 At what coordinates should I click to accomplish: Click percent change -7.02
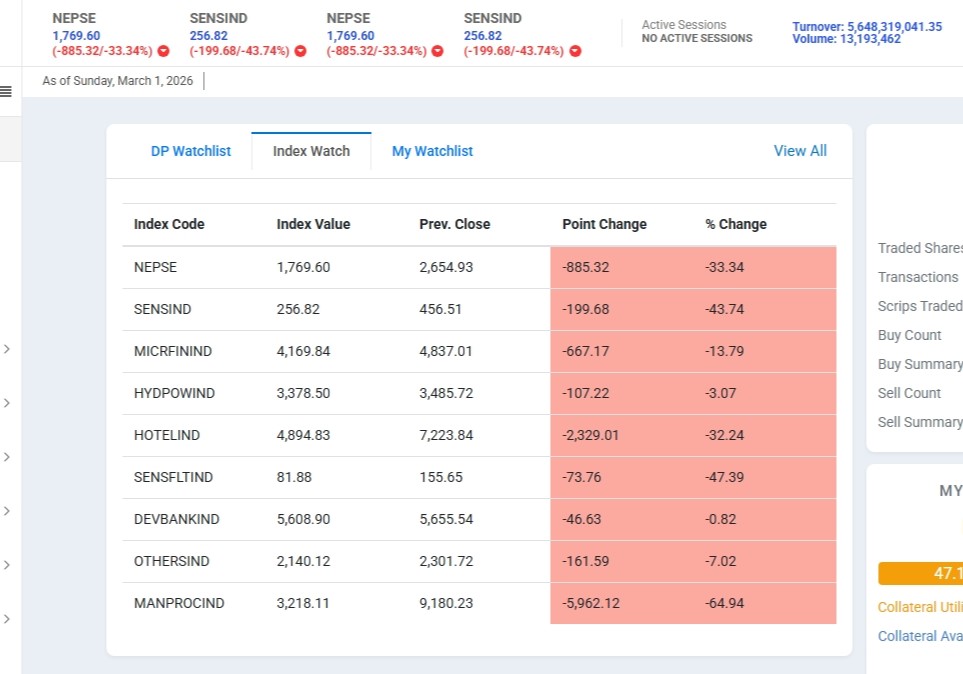(x=720, y=561)
